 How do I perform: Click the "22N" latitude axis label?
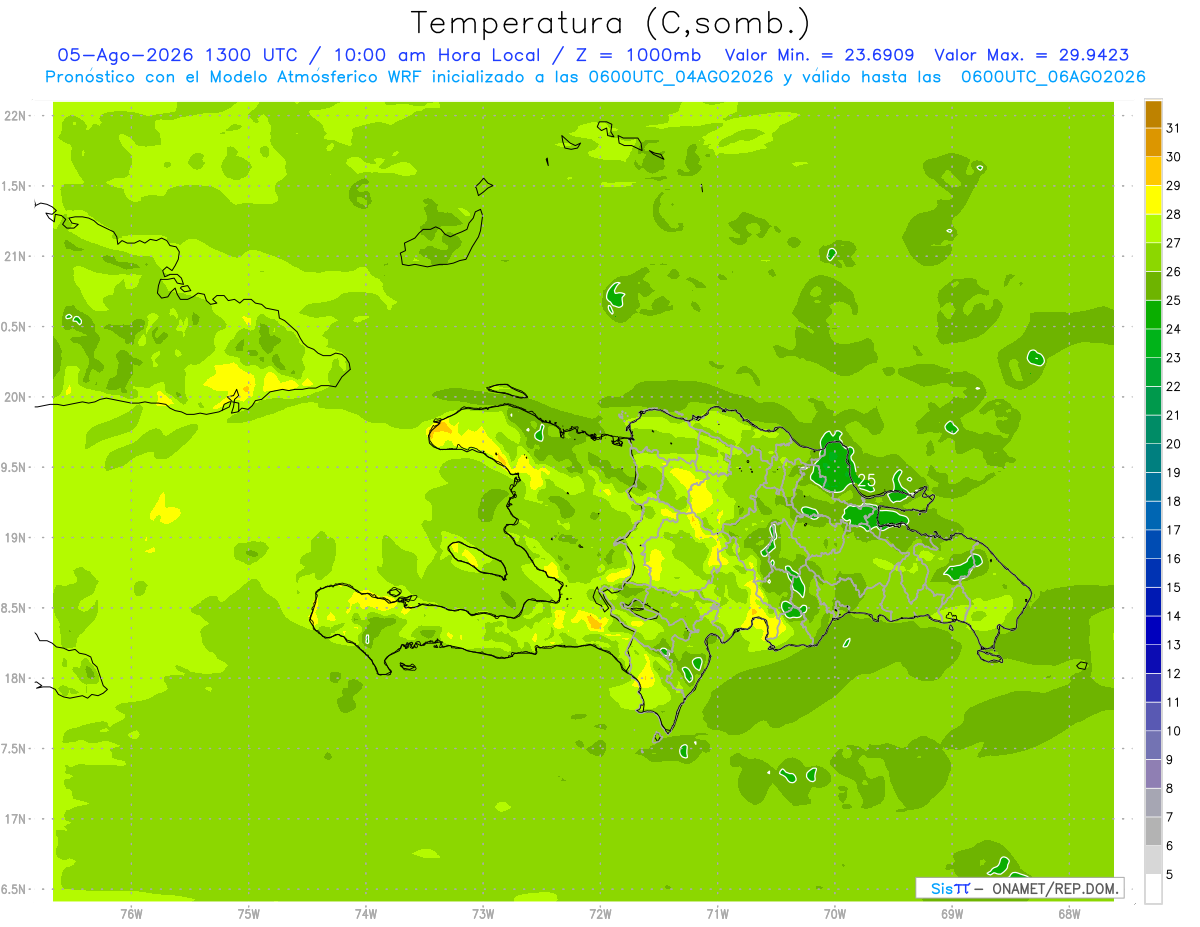click(17, 116)
